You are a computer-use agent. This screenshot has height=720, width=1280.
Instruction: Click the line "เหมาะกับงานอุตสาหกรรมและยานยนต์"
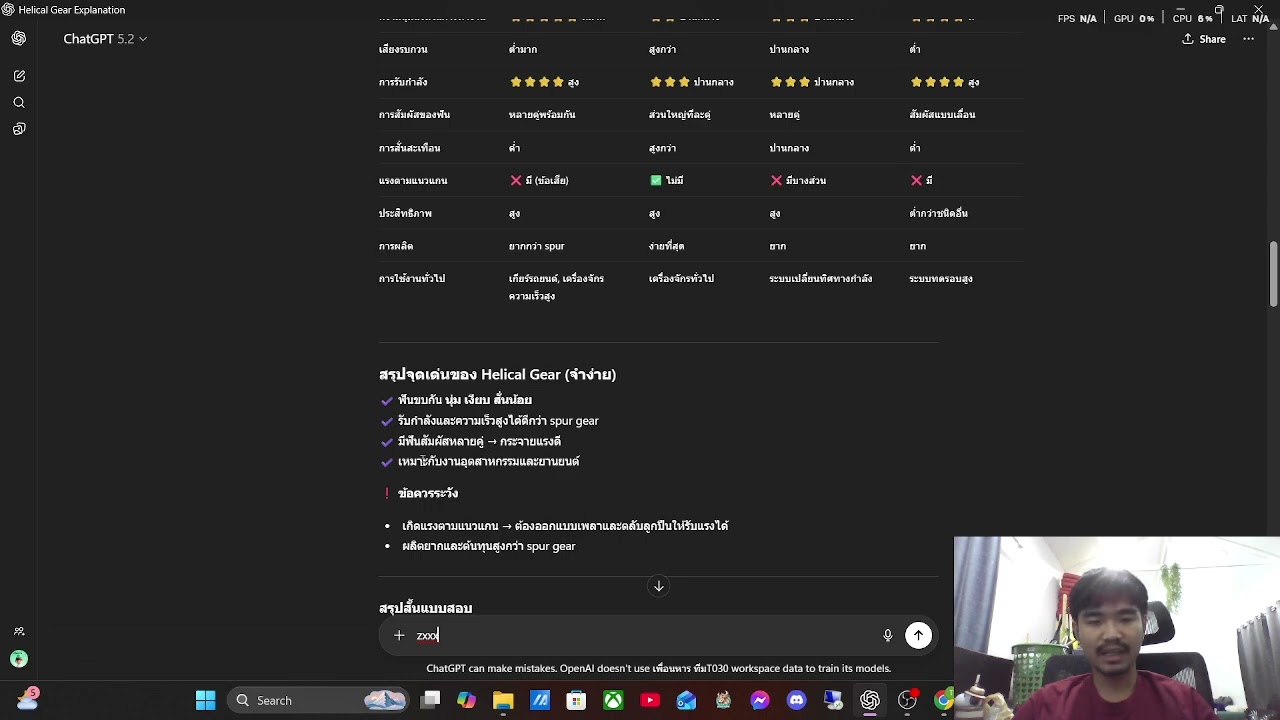pyautogui.click(x=489, y=462)
